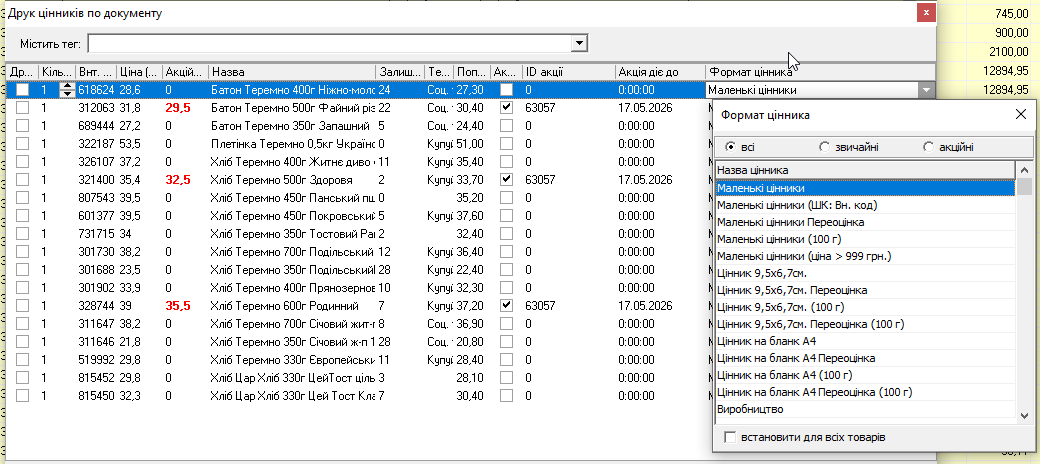1040x464 pixels.
Task: Uncheck promo checkbox for Хліб Теремно 600г Родинний
Action: point(507,306)
